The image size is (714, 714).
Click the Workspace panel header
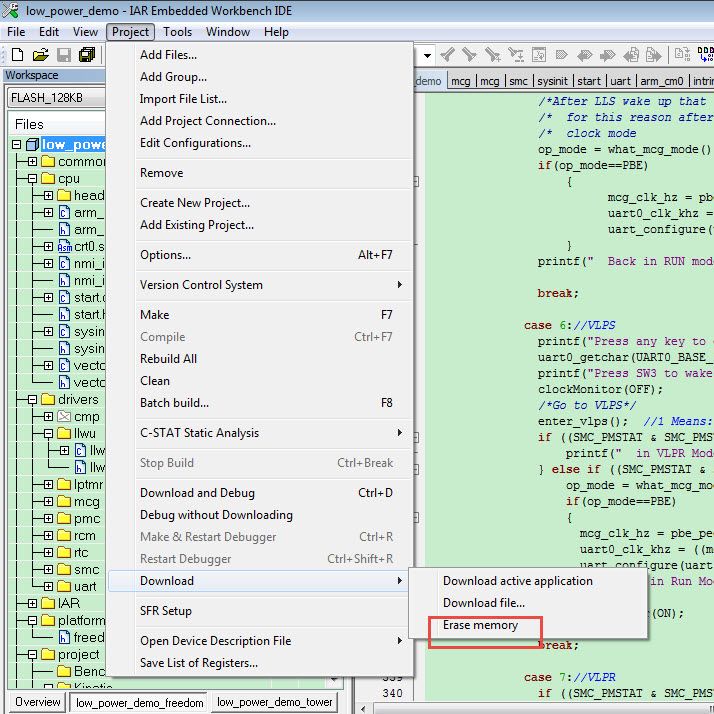(x=55, y=75)
